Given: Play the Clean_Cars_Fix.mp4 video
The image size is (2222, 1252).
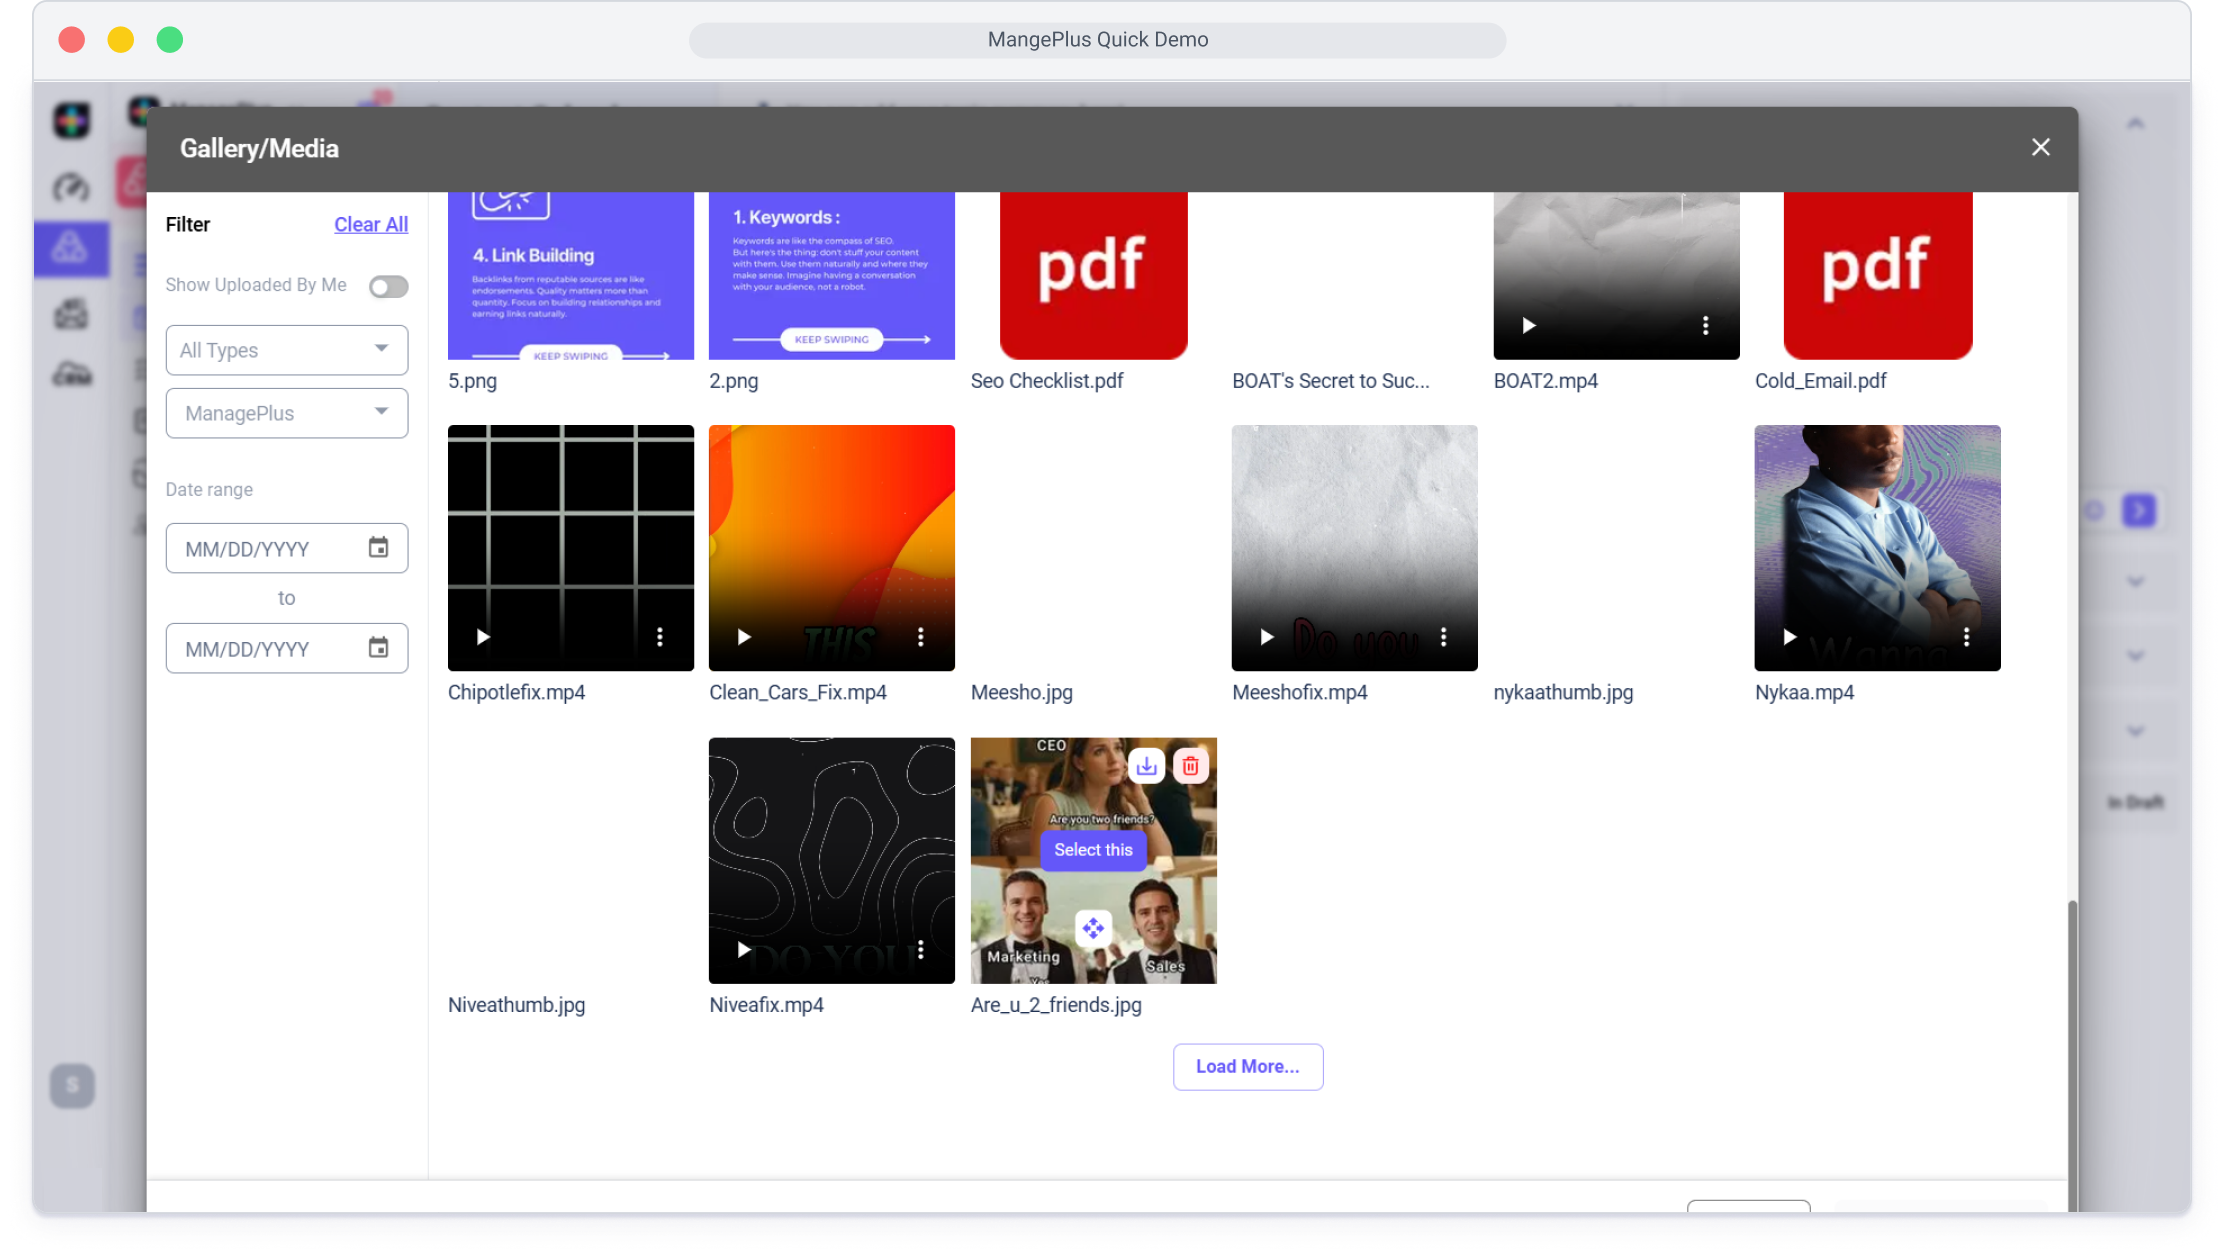Looking at the screenshot, I should [744, 637].
